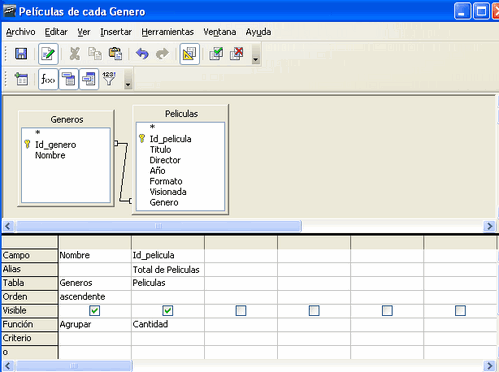This screenshot has width=499, height=372.
Task: Uncheck Visible for Nombre column
Action: 94,311
